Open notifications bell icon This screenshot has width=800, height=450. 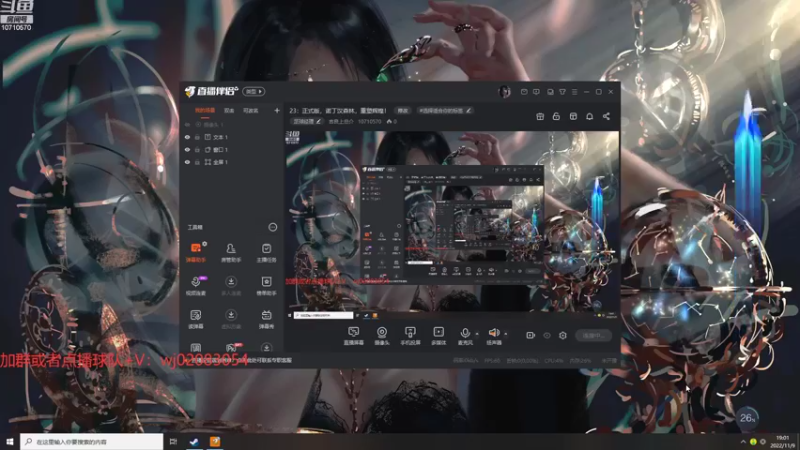point(589,116)
